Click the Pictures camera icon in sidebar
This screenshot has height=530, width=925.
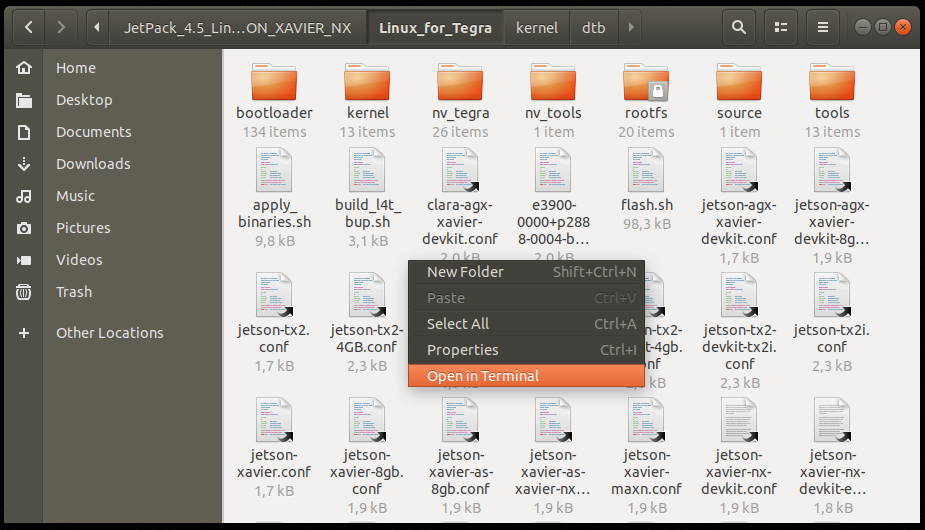24,228
